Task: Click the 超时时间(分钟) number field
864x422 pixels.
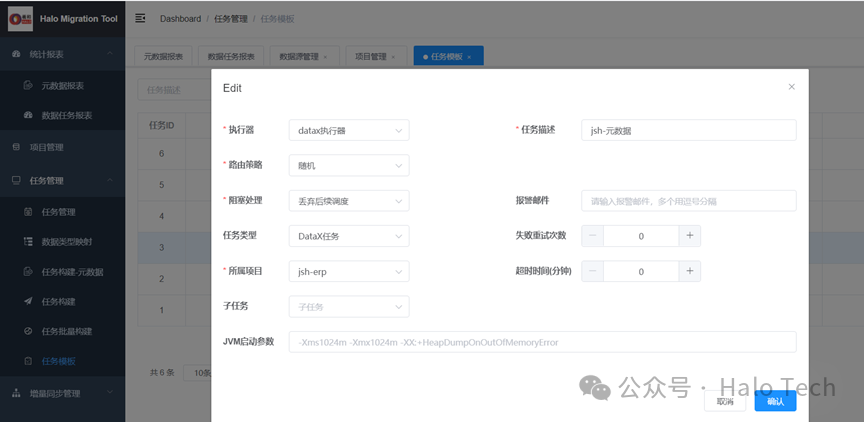Action: point(641,271)
